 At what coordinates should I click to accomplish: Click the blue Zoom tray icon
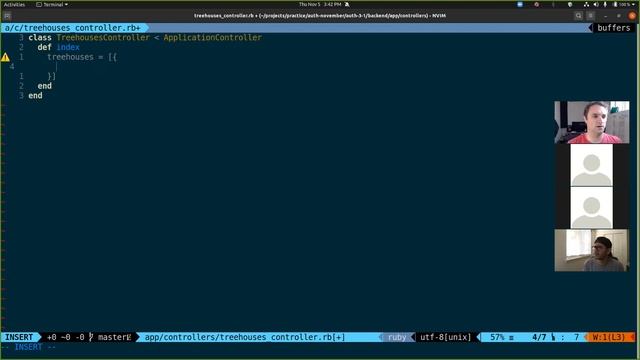pos(520,4)
